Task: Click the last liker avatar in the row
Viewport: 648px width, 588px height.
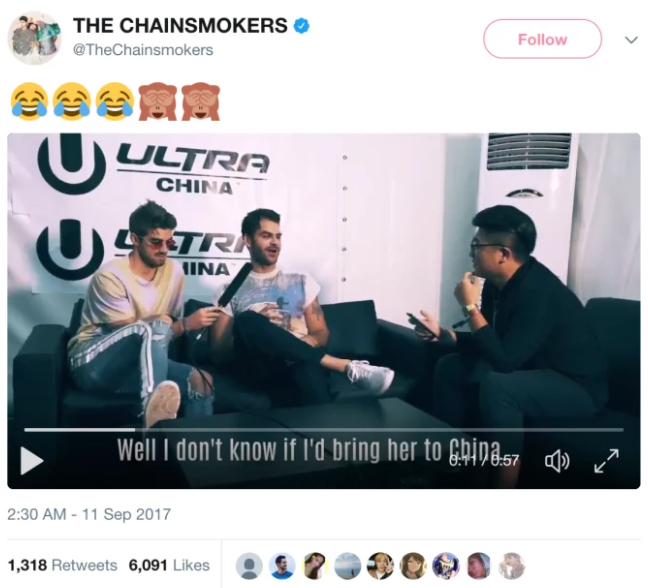Action: pyautogui.click(x=512, y=566)
